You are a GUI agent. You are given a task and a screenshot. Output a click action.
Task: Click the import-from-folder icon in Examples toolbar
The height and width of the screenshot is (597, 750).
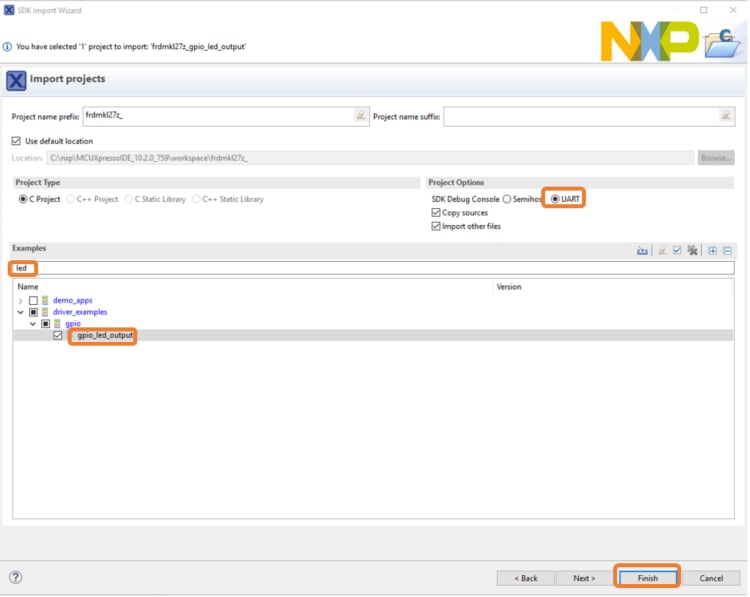(x=642, y=250)
